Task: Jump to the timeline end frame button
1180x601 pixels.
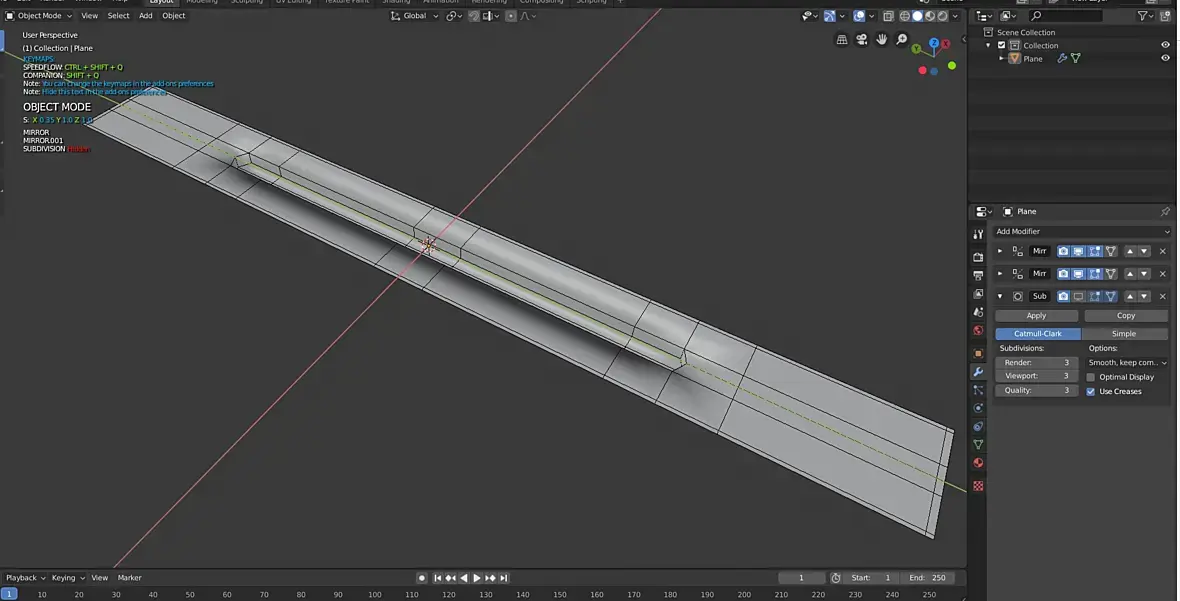Action: pos(504,578)
